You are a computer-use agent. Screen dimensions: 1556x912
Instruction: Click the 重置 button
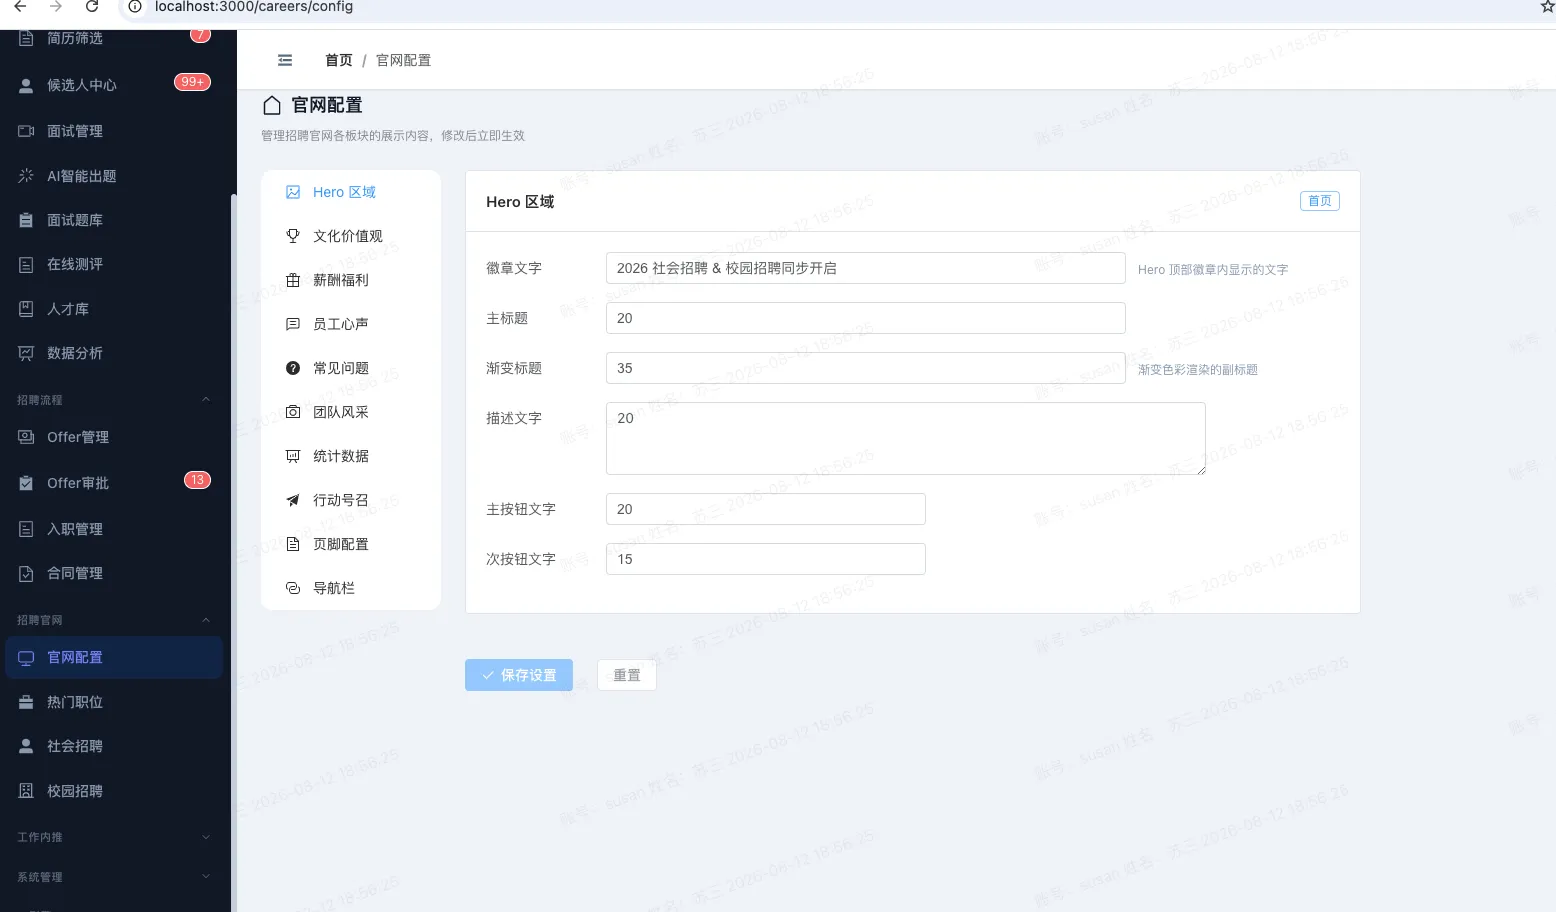627,675
